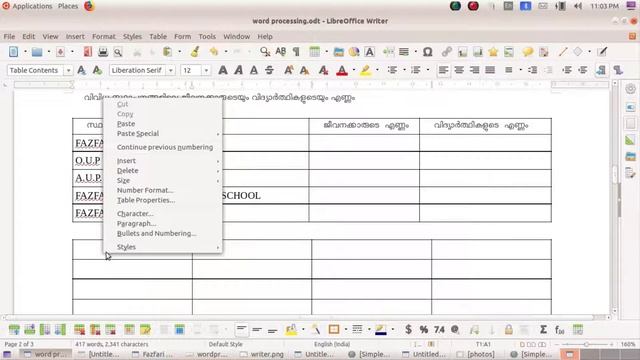Click the Undo arrow icon
The image size is (640, 360).
pyautogui.click(x=213, y=52)
